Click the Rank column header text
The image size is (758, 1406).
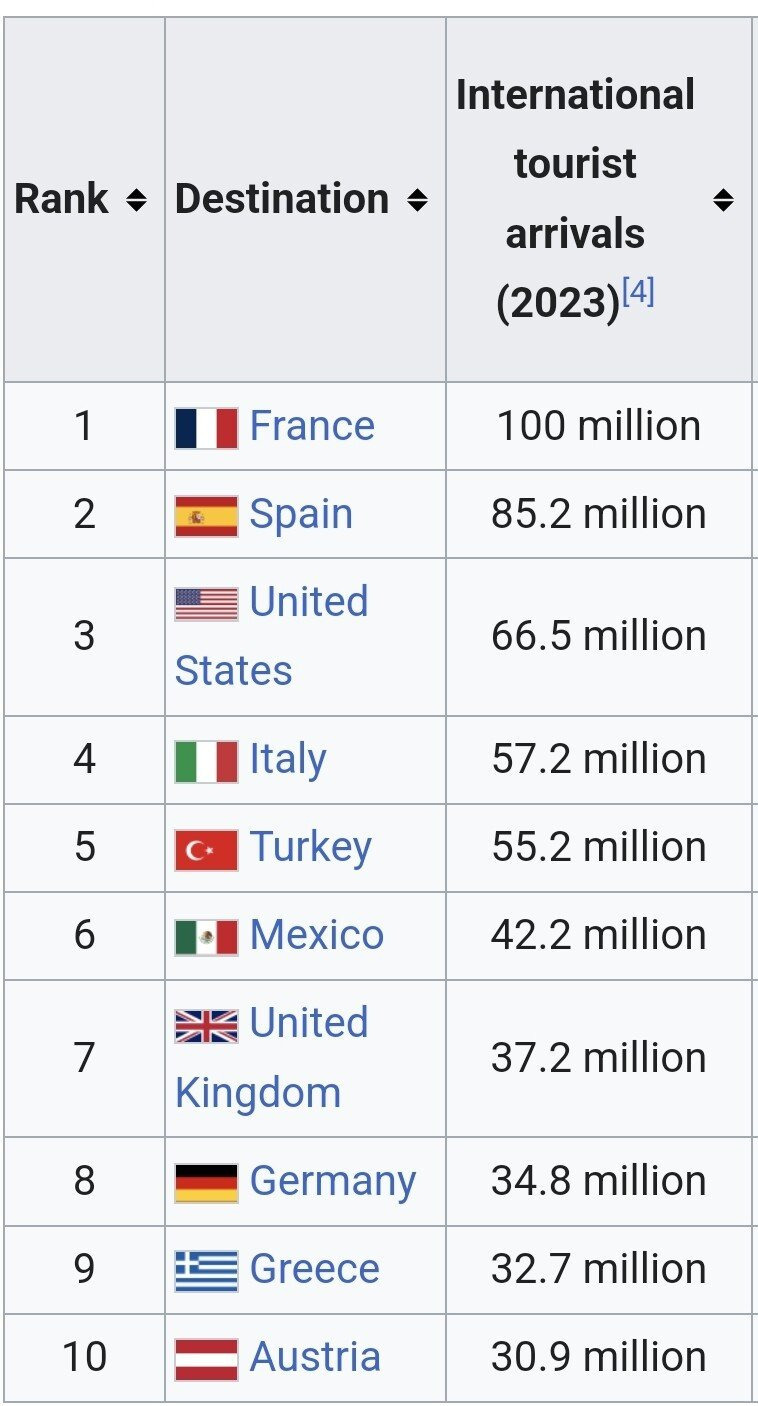[x=61, y=199]
